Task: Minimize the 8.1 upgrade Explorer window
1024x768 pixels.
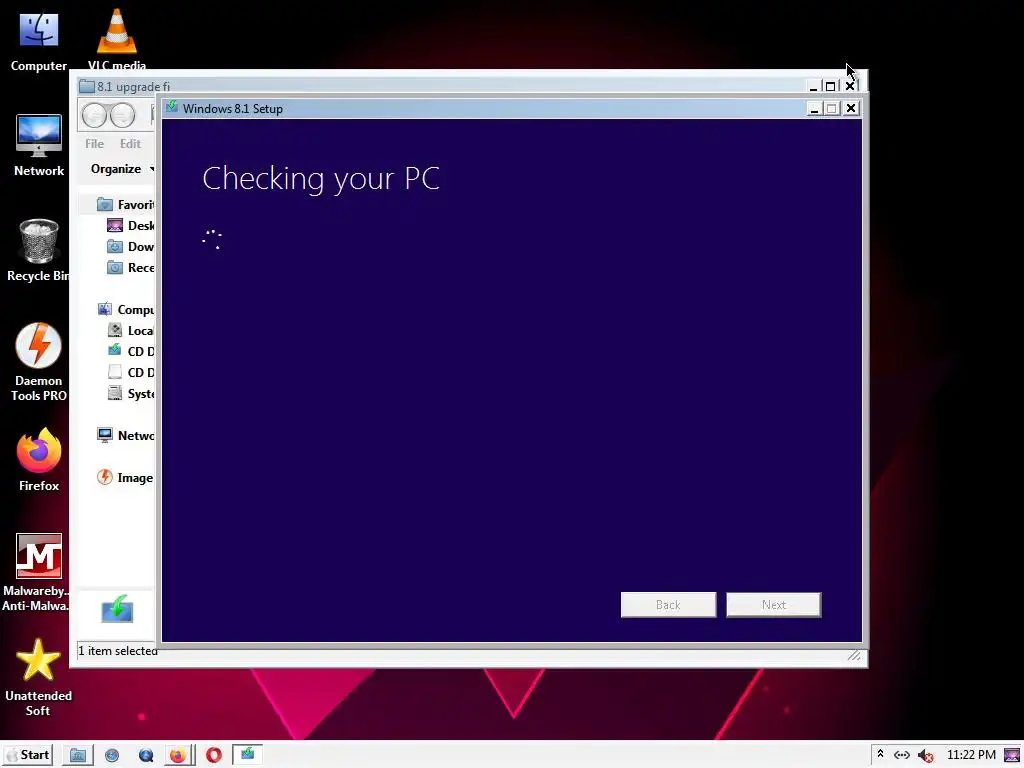Action: [x=814, y=86]
